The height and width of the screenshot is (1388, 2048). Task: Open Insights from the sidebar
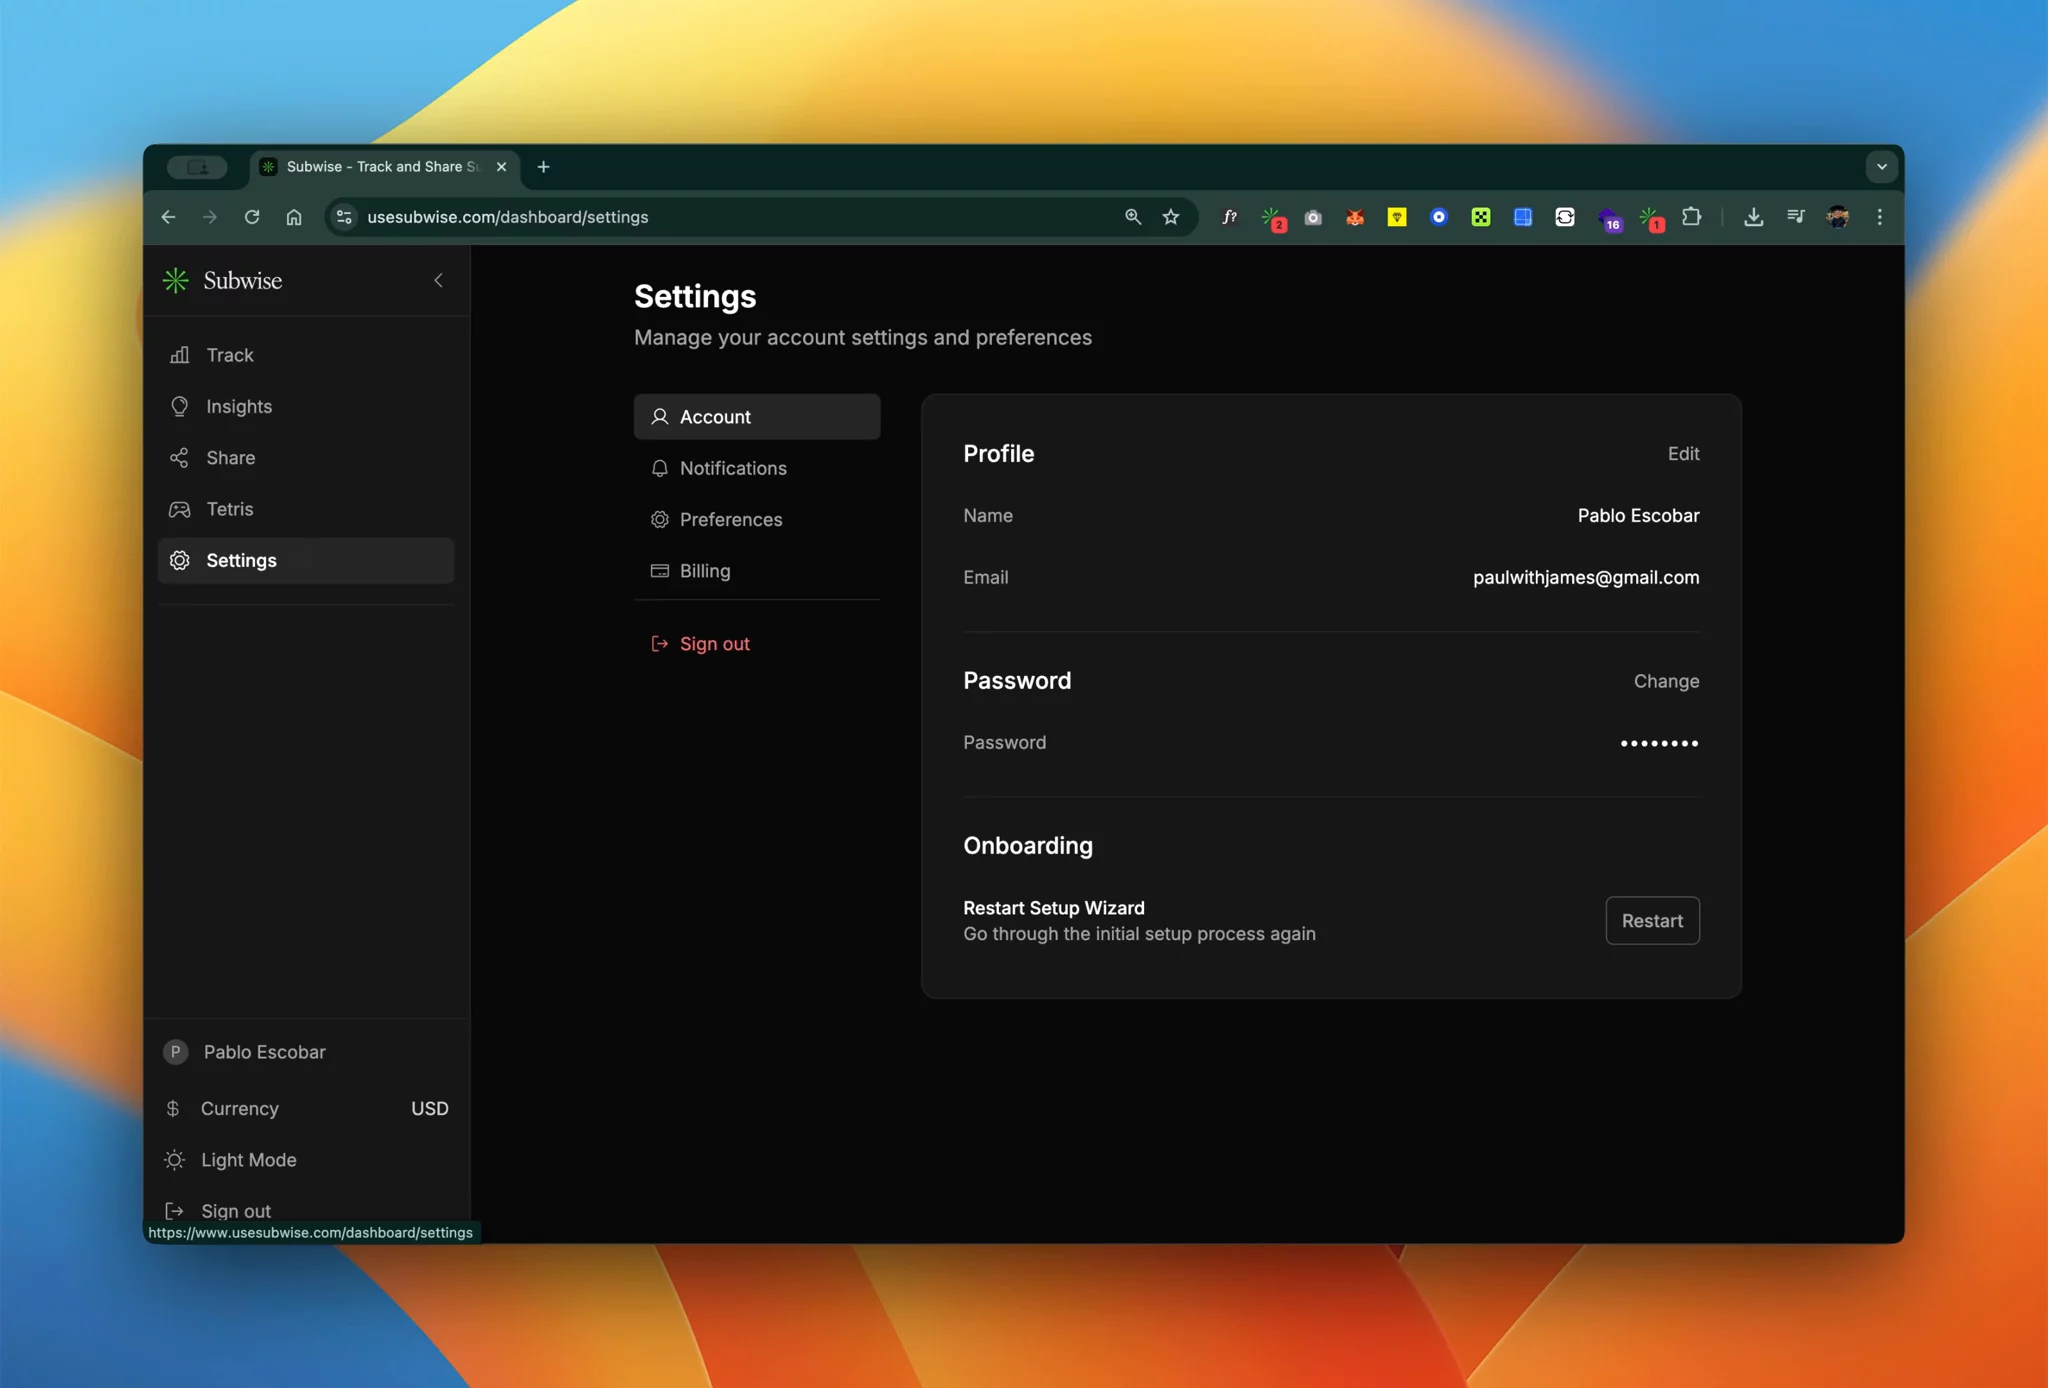[x=238, y=406]
